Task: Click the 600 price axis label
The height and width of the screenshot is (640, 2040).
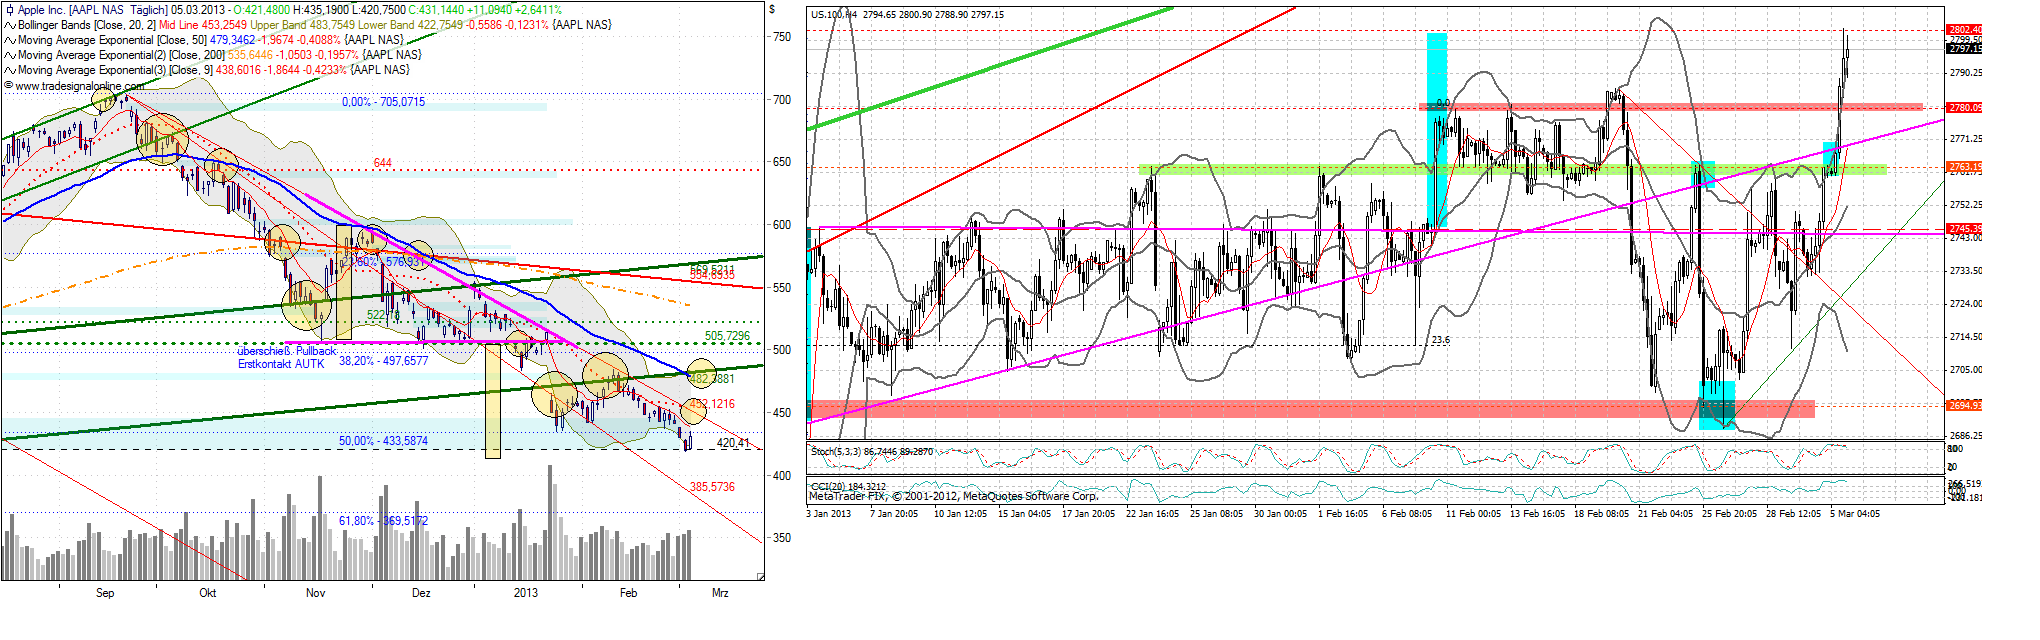Action: click(781, 225)
